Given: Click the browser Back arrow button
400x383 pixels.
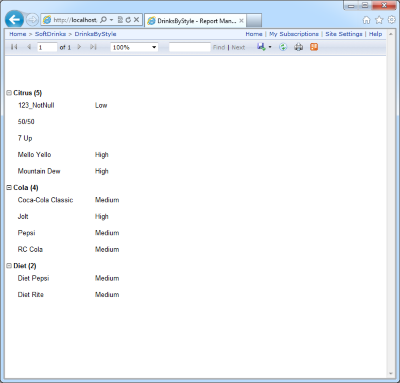Looking at the screenshot, I should [14, 20].
